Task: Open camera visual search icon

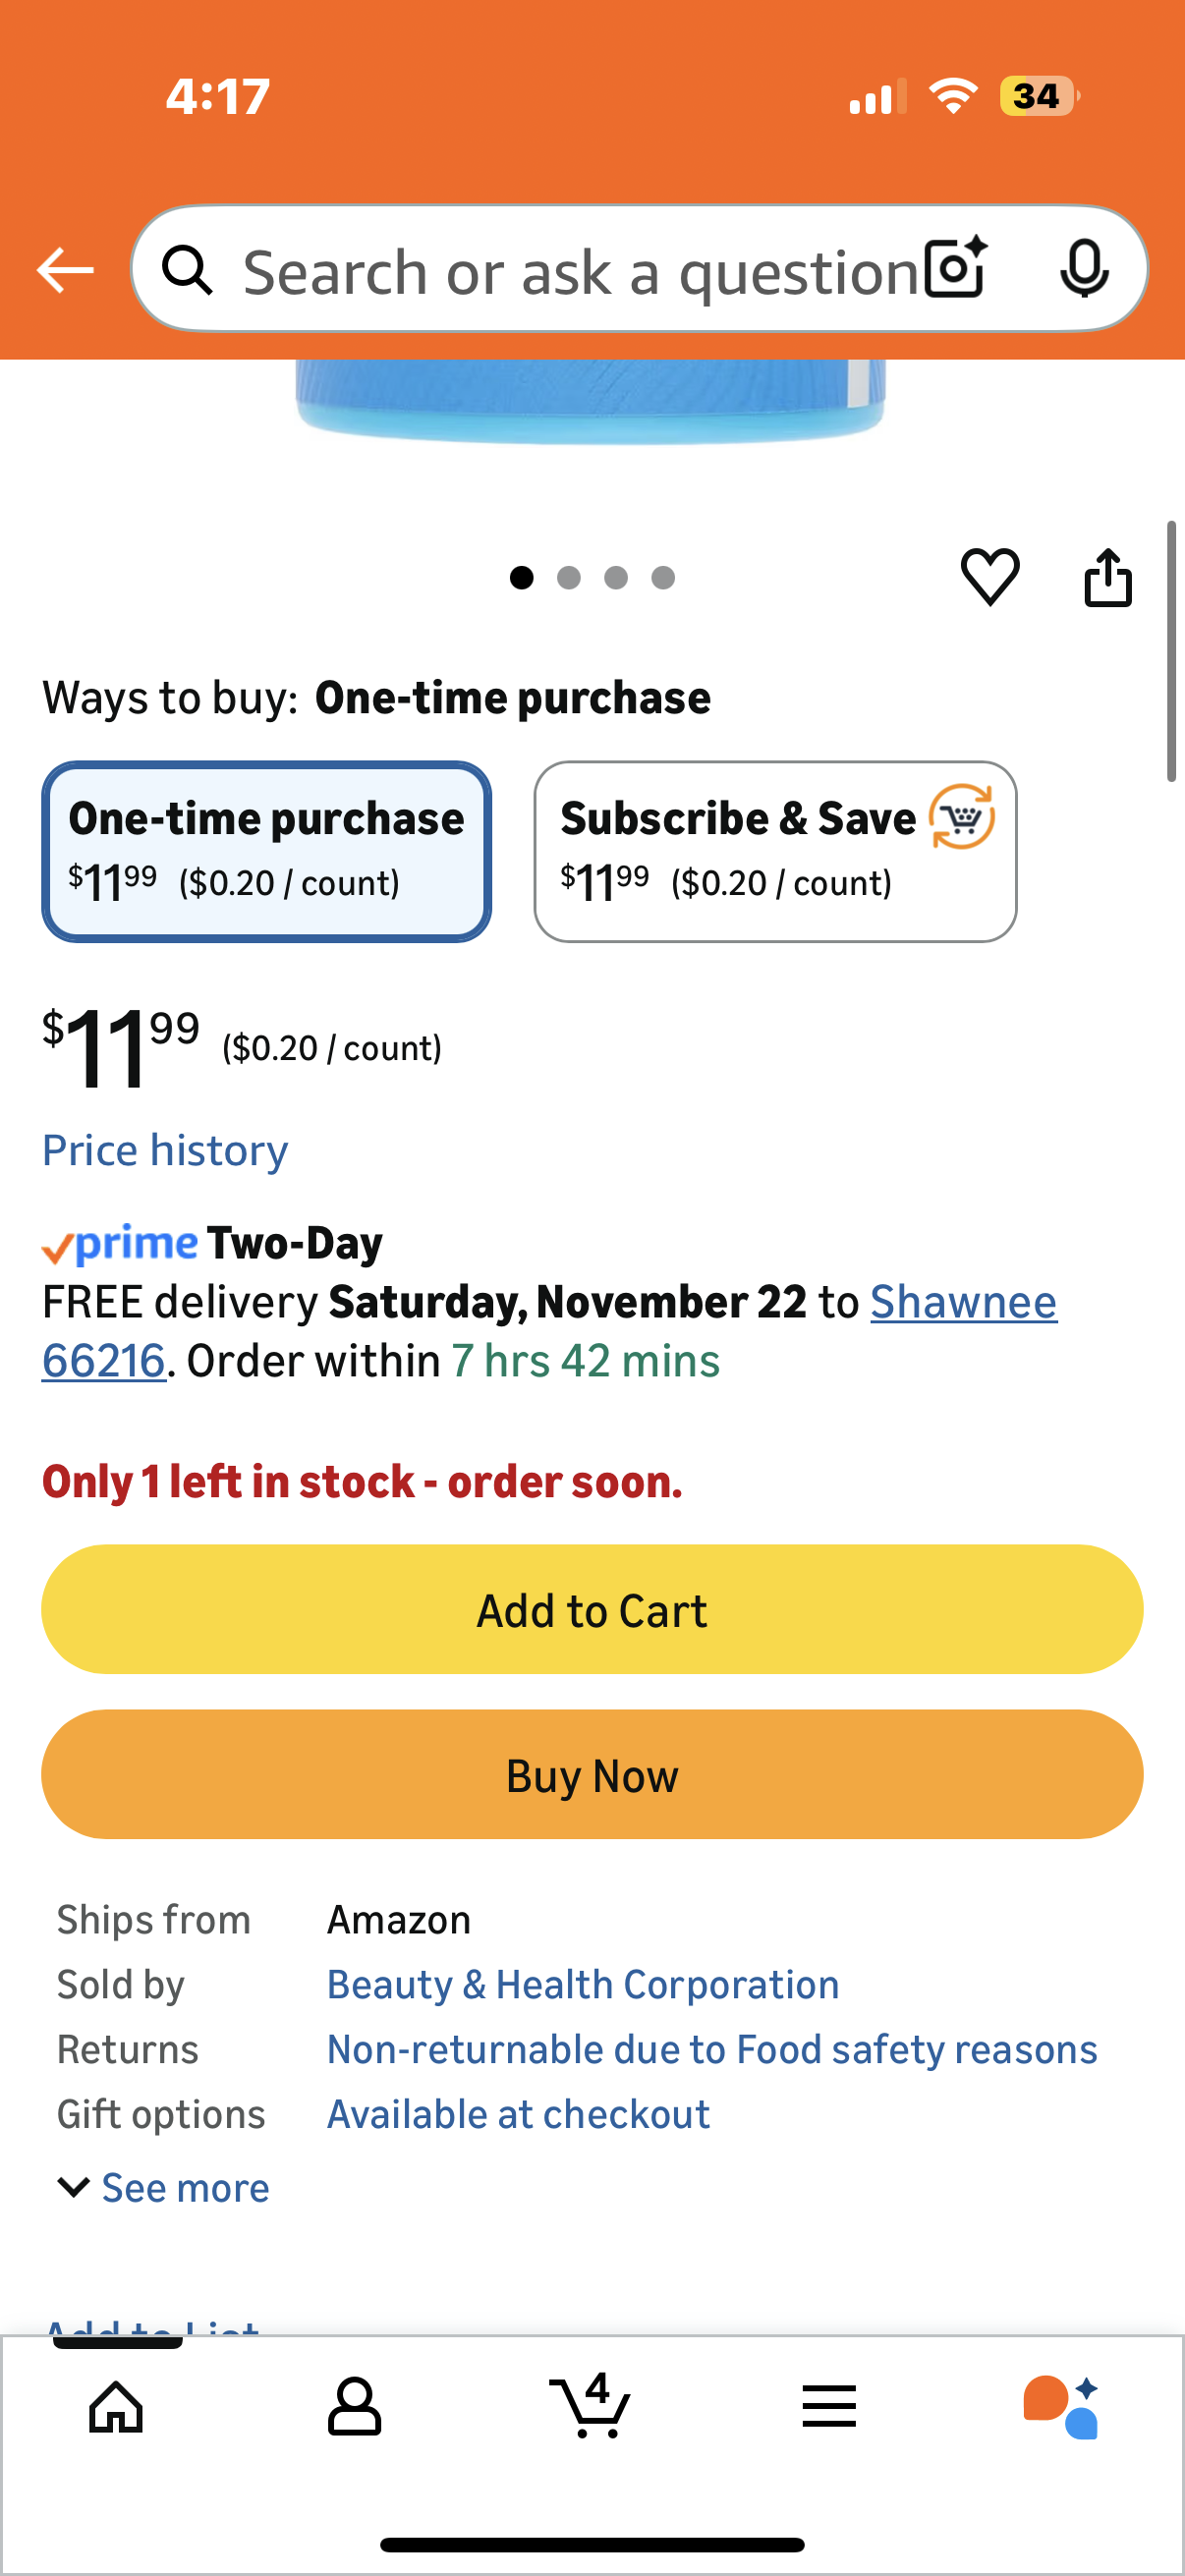Action: point(955,269)
